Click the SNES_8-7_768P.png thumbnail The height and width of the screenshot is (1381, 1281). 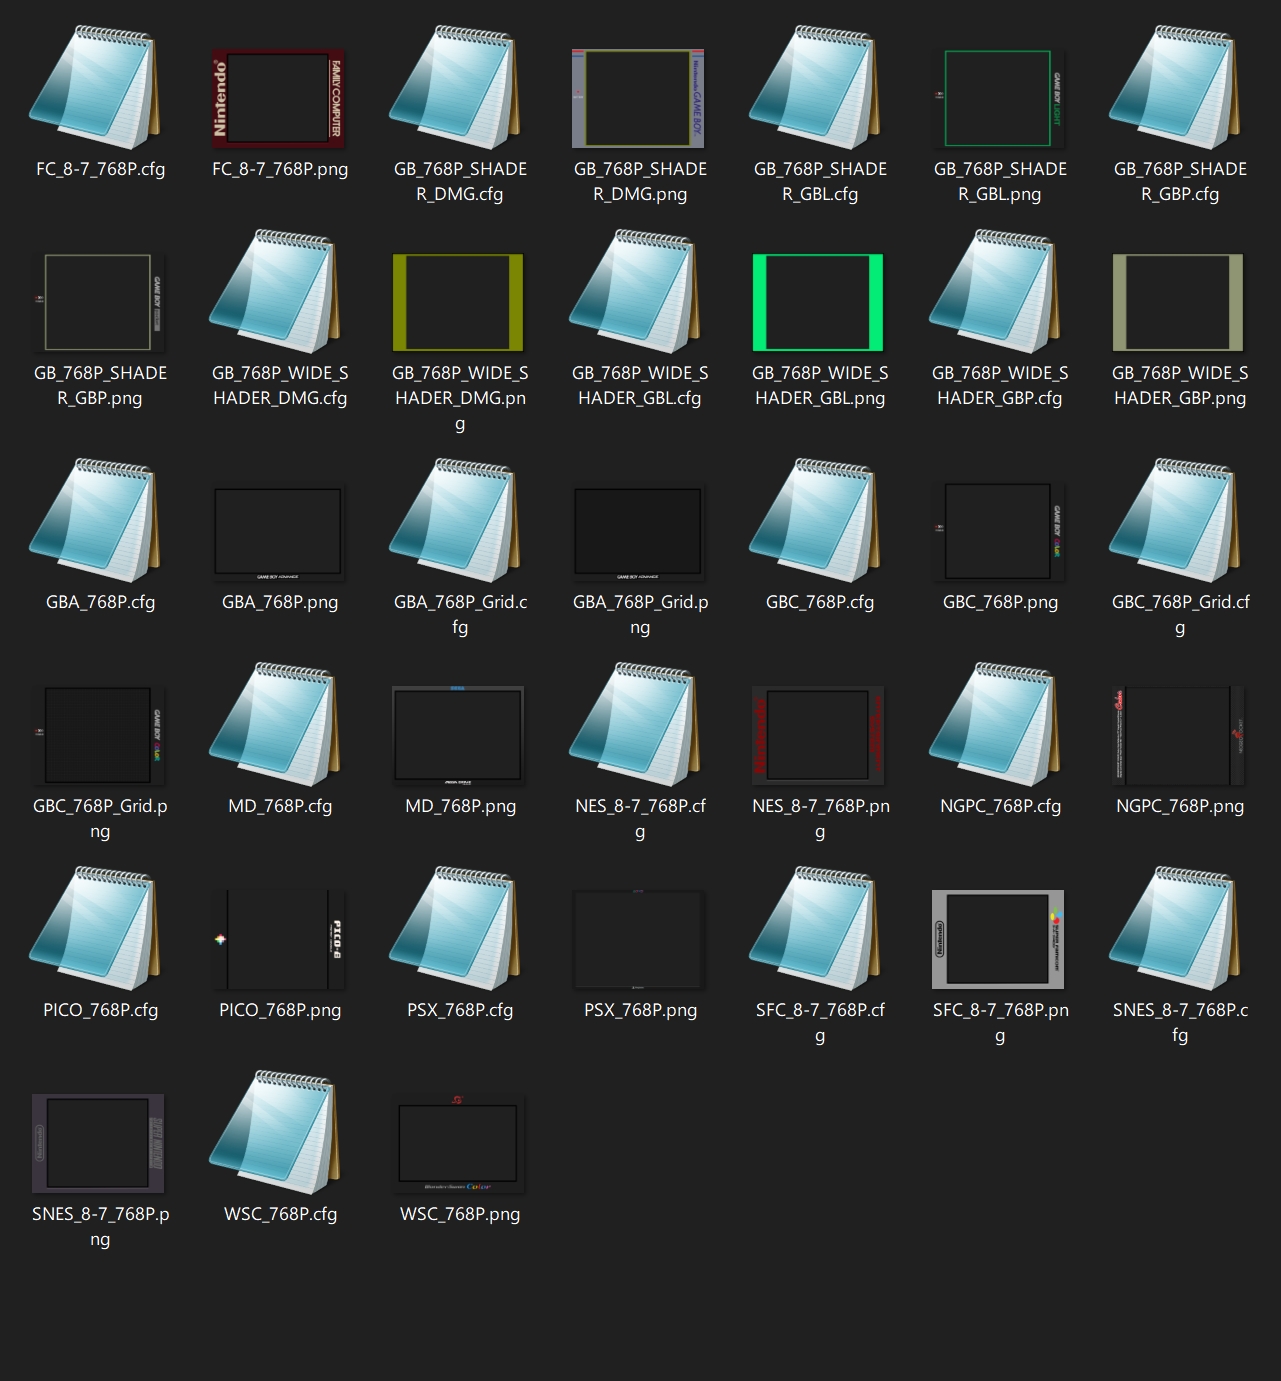coord(98,1143)
